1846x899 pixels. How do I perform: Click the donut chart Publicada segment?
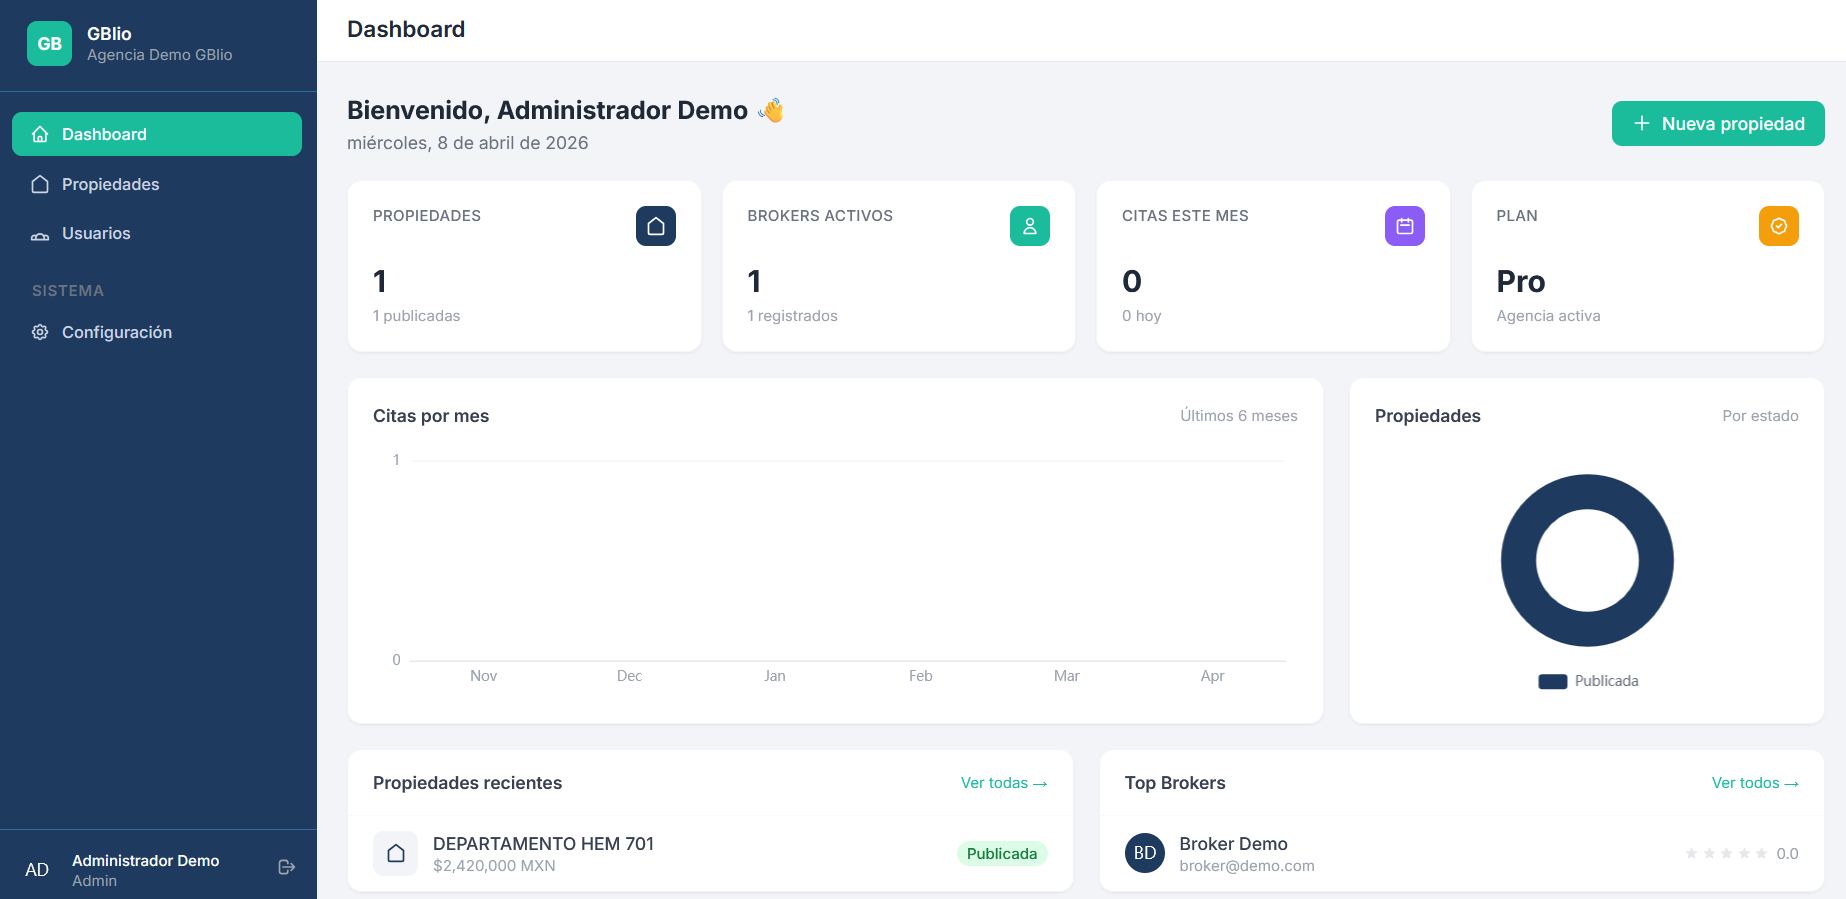(1518, 560)
